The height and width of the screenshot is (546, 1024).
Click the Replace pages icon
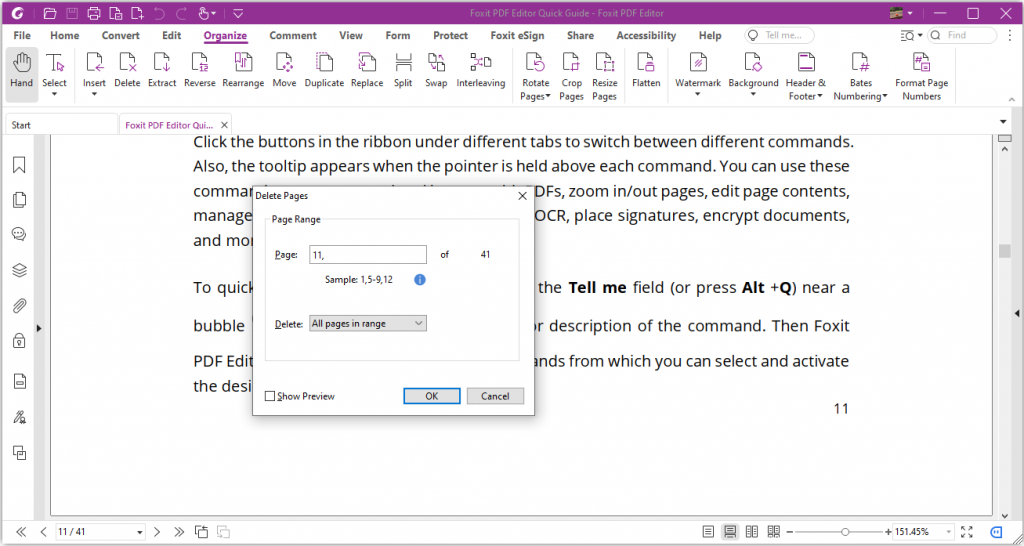pyautogui.click(x=366, y=71)
